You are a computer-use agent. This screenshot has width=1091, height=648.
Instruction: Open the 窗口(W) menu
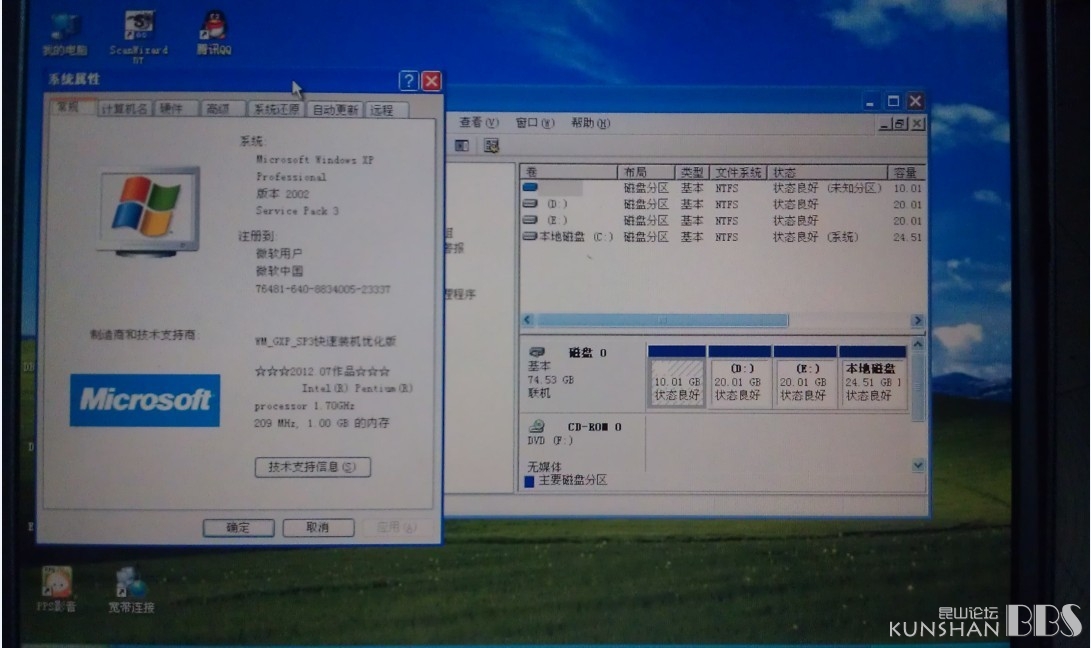[534, 123]
